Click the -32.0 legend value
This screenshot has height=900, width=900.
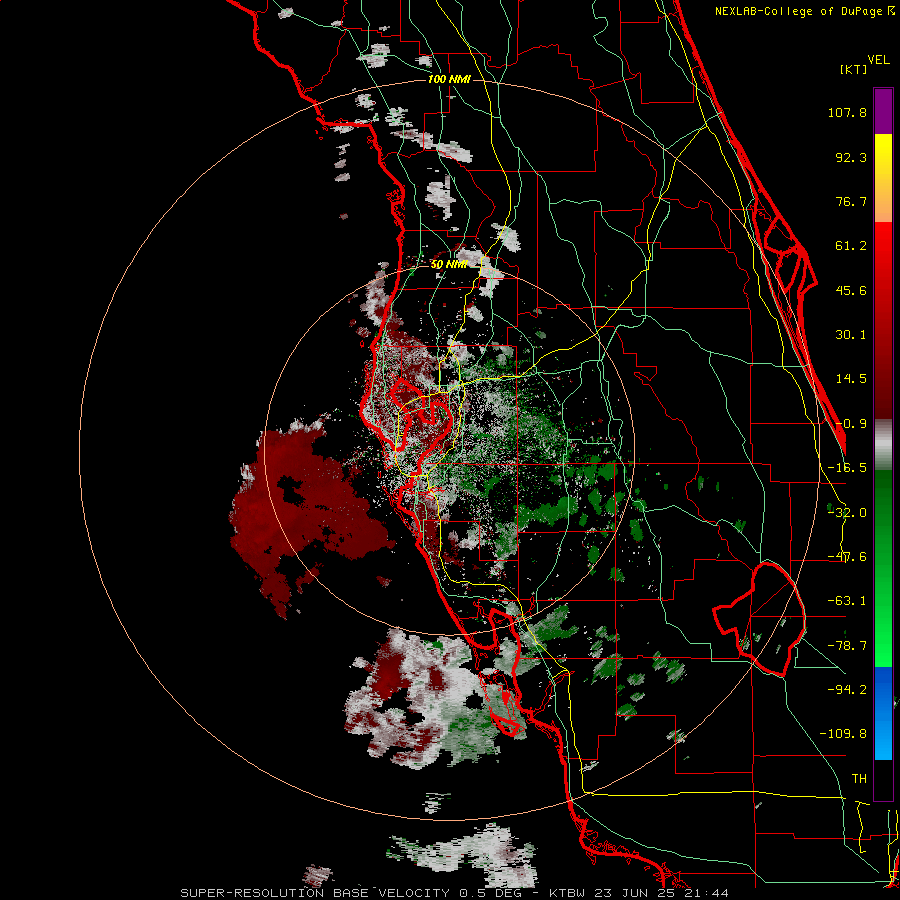point(847,513)
